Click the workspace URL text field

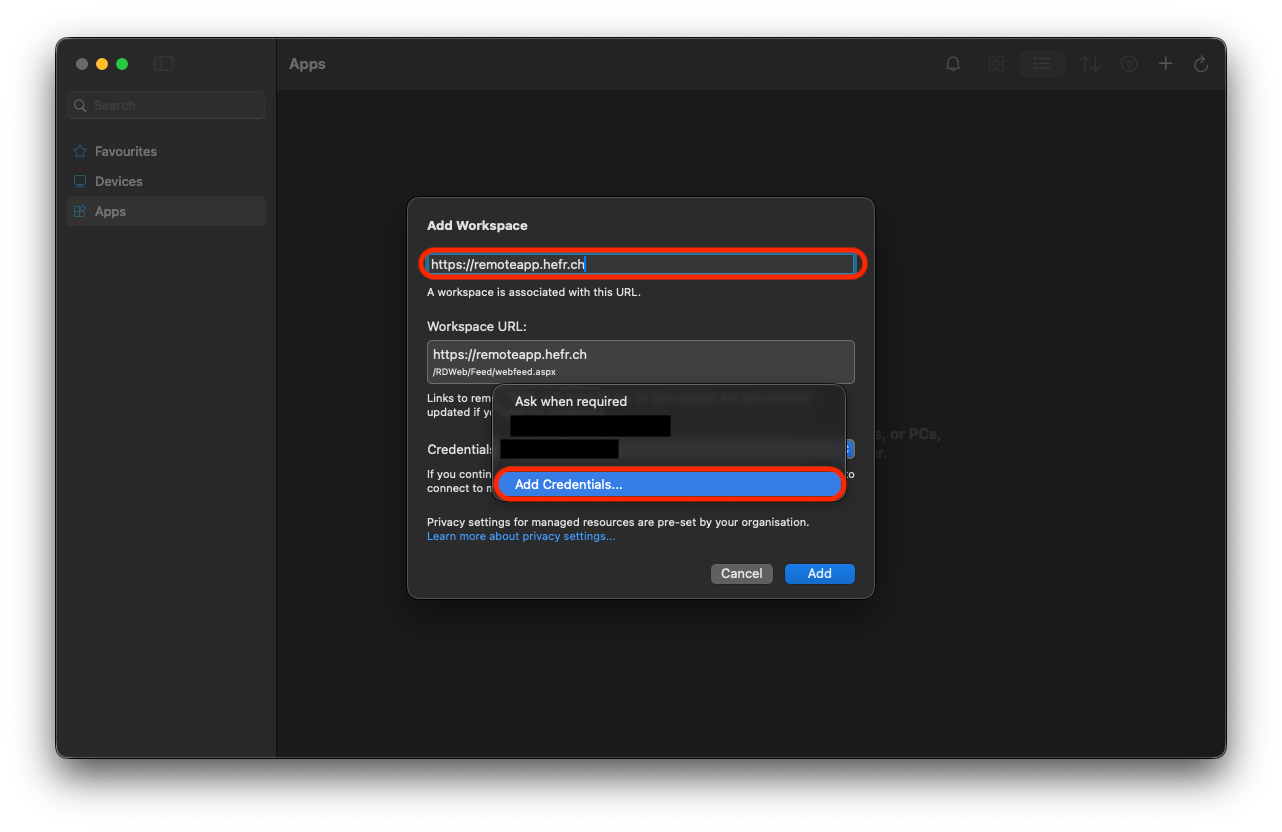coord(640,264)
